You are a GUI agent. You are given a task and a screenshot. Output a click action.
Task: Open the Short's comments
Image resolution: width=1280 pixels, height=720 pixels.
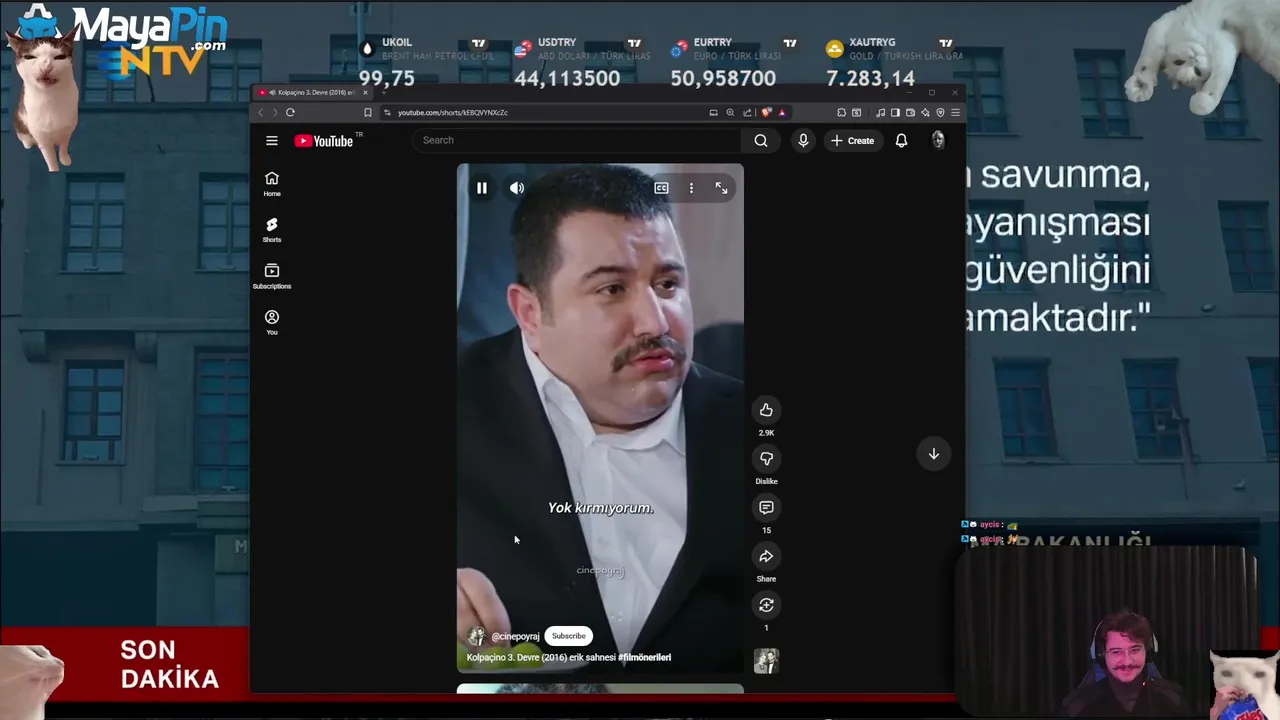766,507
